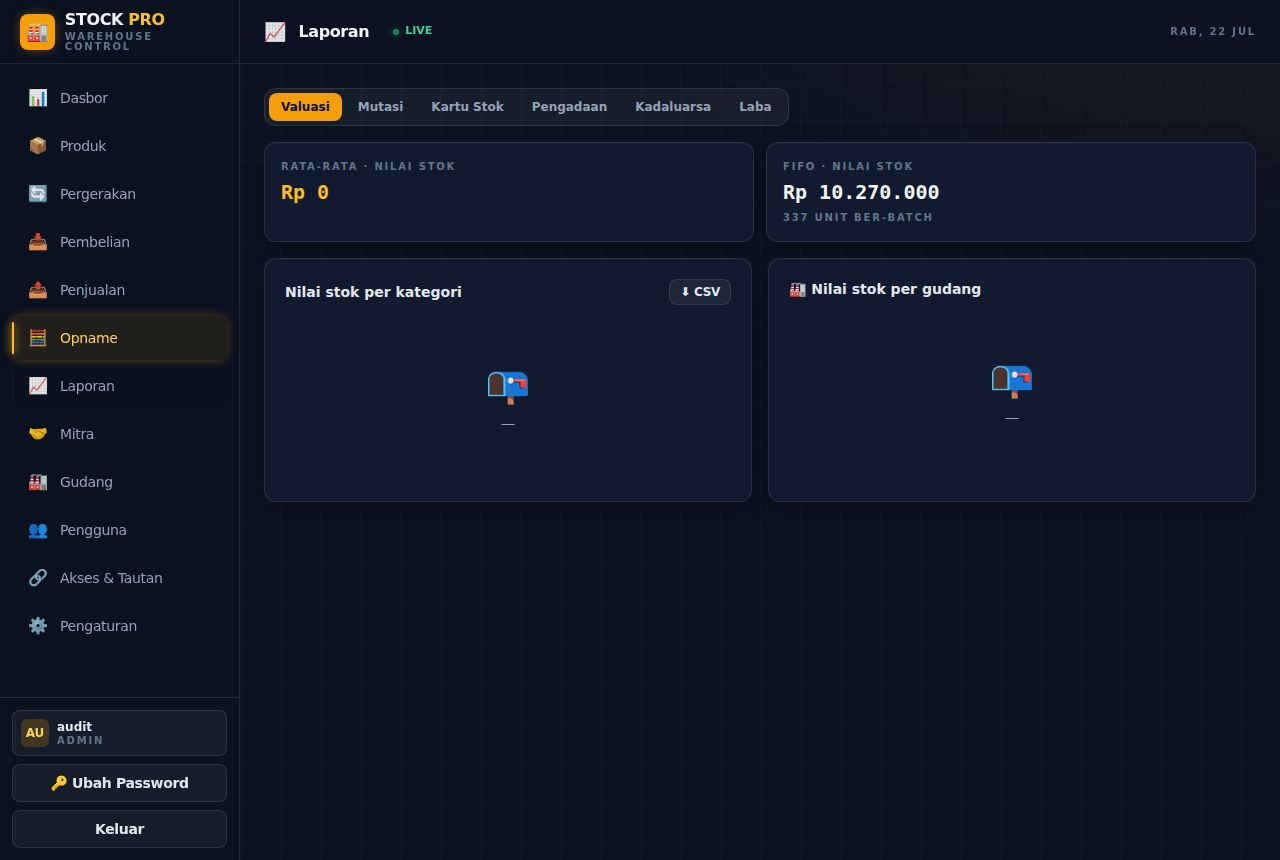1280x860 pixels.
Task: Open Pengaturan settings
Action: [120, 626]
